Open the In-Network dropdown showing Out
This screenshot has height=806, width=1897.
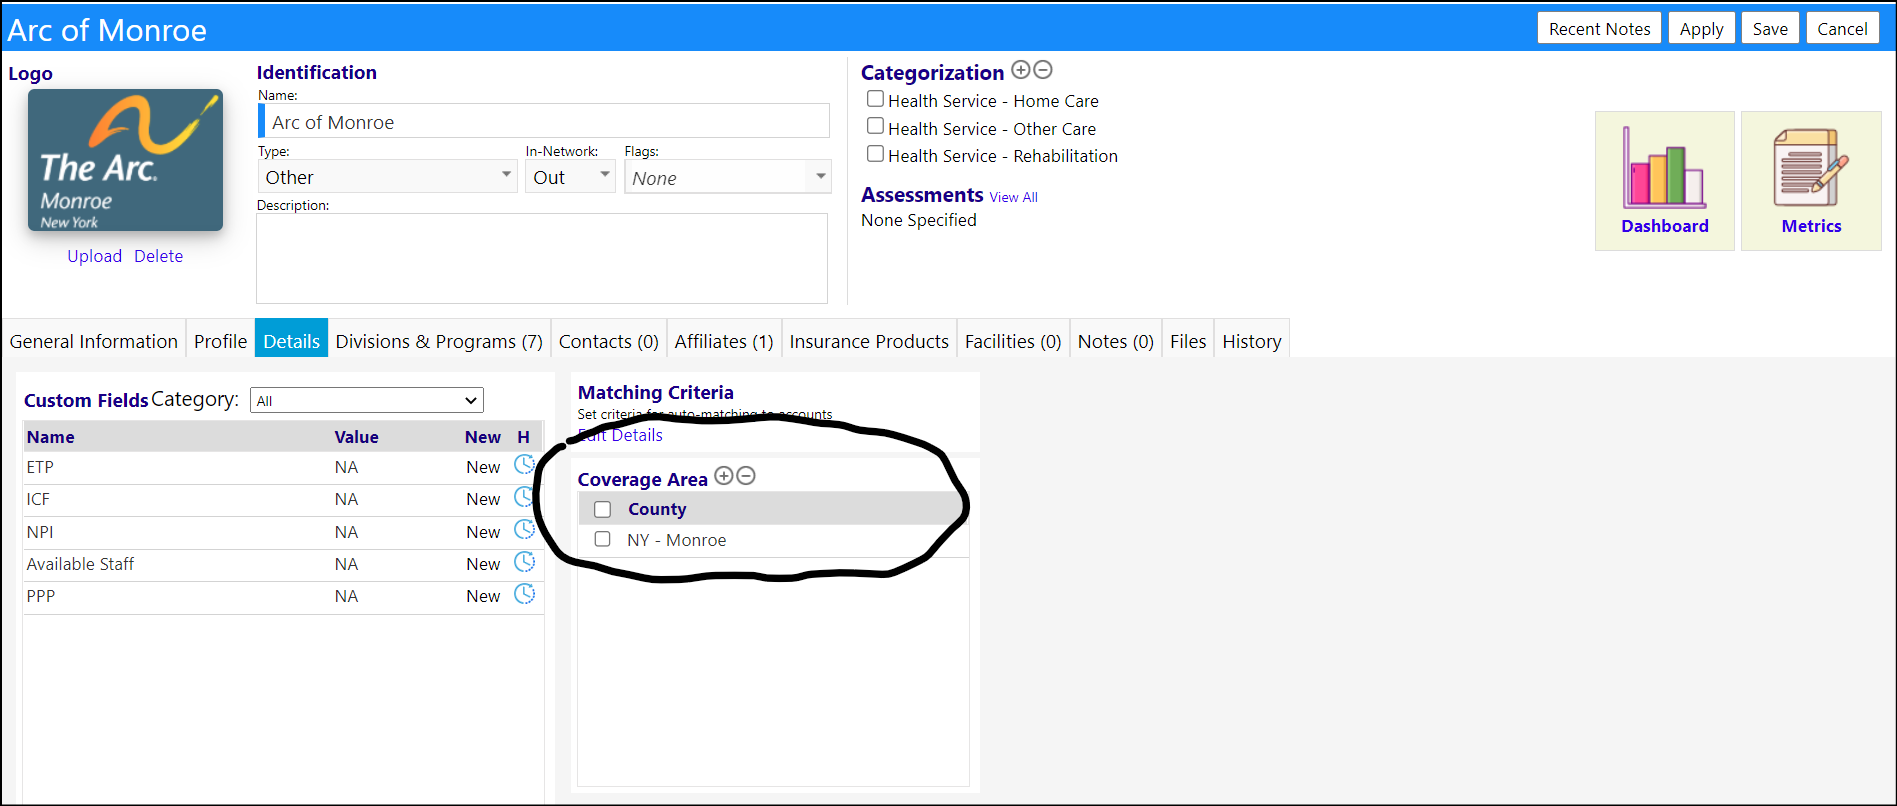click(x=570, y=177)
